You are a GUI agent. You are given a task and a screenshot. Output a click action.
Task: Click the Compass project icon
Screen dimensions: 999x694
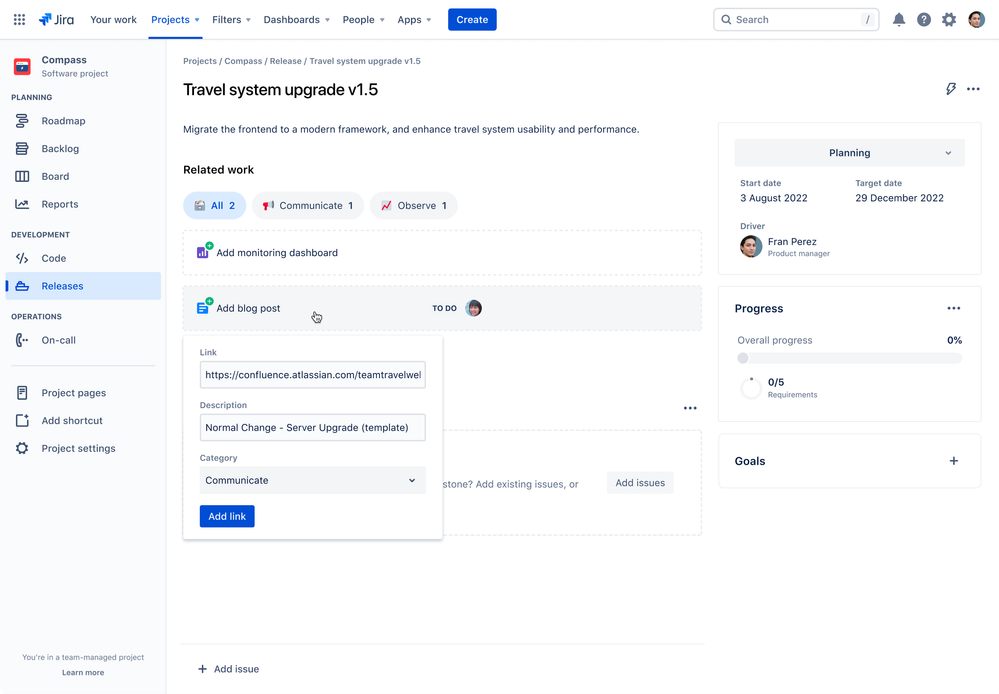(22, 66)
